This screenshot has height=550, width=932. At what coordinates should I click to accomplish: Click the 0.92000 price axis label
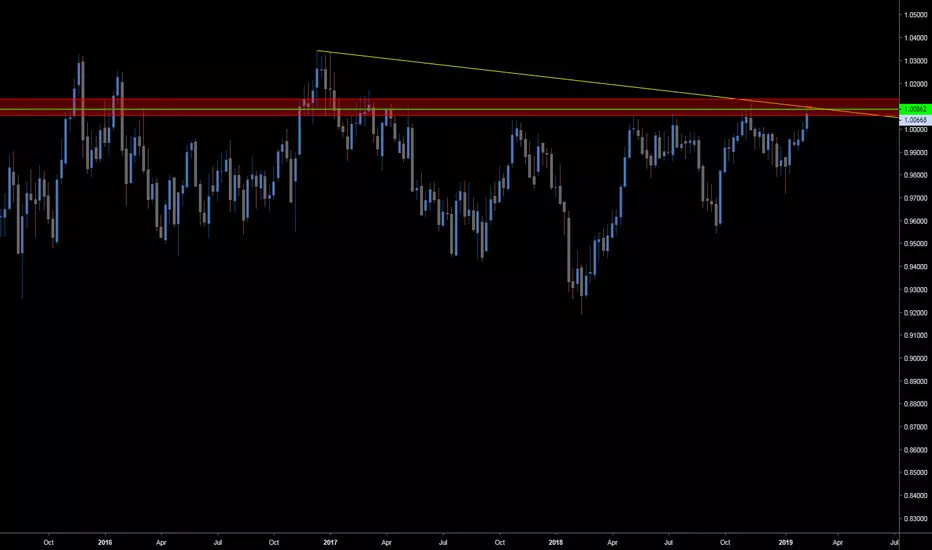tap(916, 313)
